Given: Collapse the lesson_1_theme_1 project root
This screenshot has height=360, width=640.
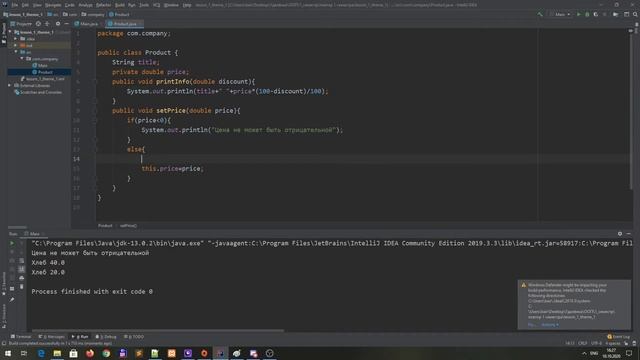Looking at the screenshot, I should tap(10, 32).
